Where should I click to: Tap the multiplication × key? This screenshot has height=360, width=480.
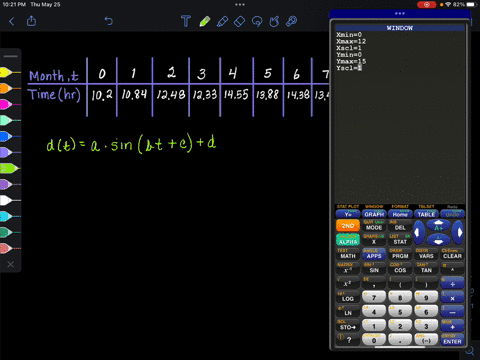click(452, 298)
